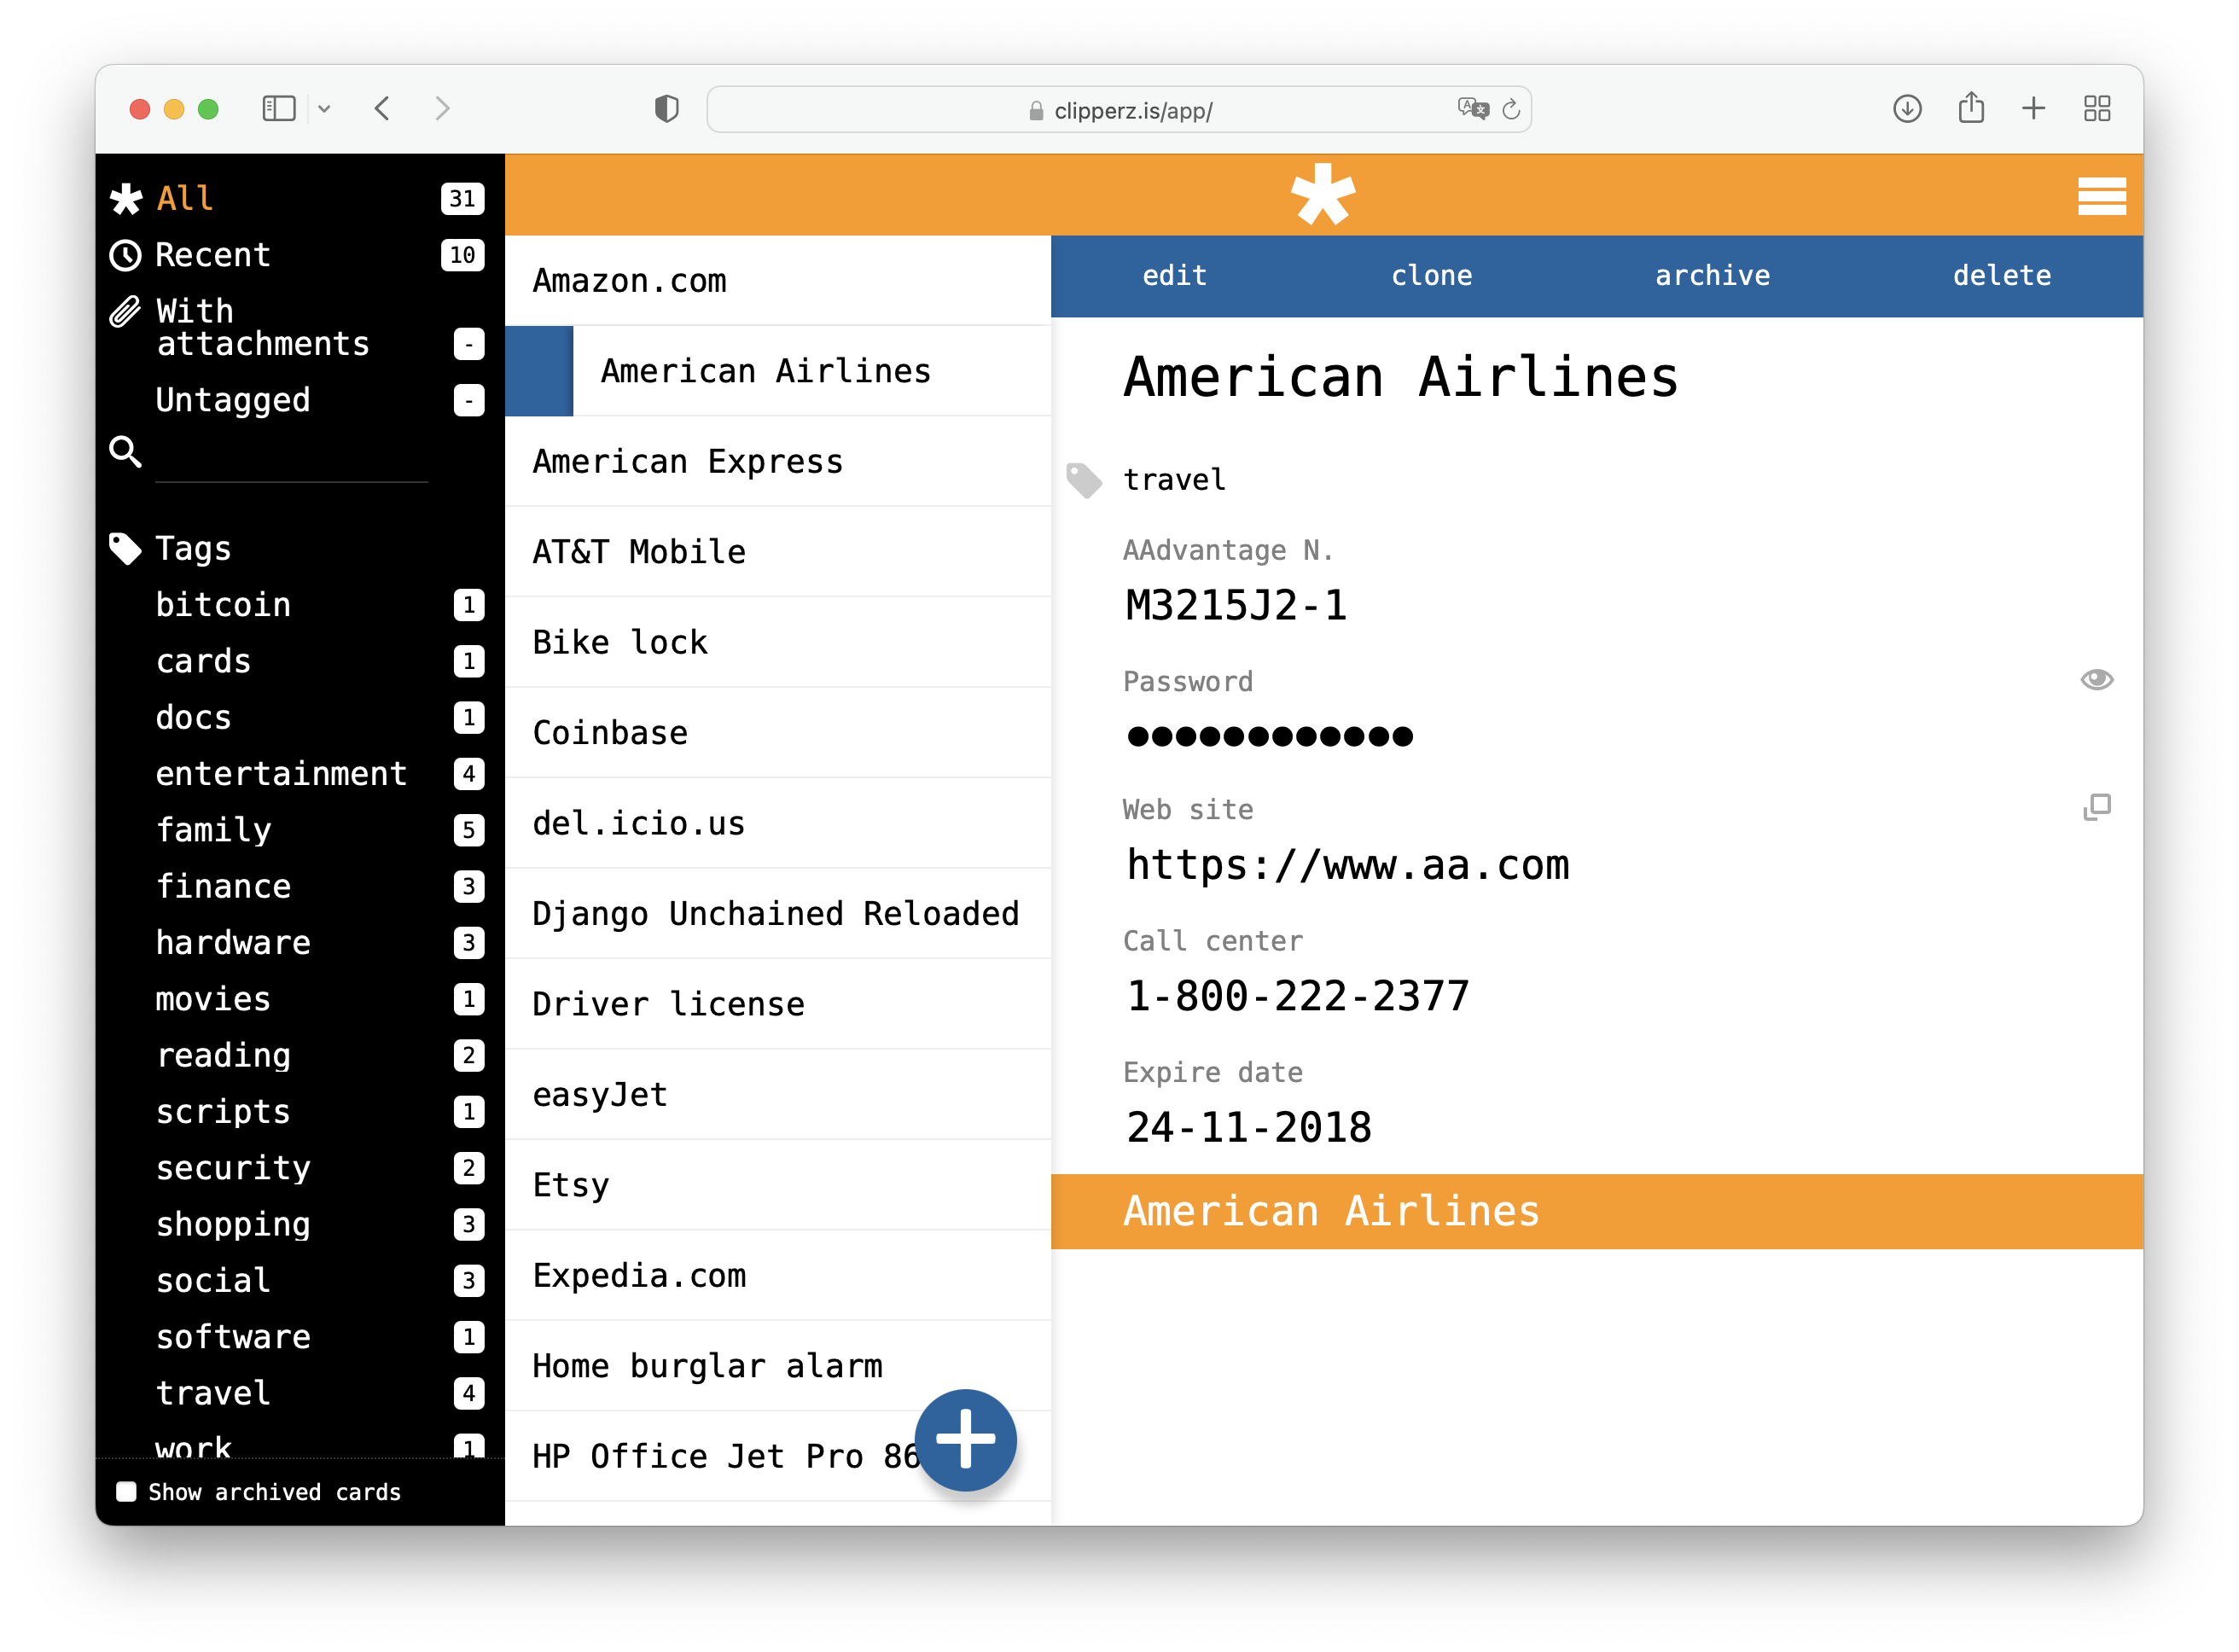Click the Clipperz asterisk logo in header
The width and height of the screenshot is (2239, 1652).
pyautogui.click(x=1322, y=194)
